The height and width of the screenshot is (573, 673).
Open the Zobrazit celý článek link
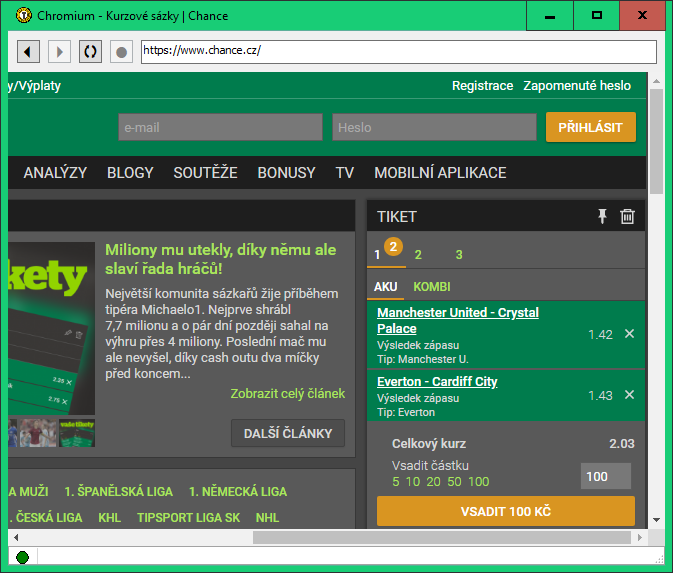pyautogui.click(x=288, y=394)
